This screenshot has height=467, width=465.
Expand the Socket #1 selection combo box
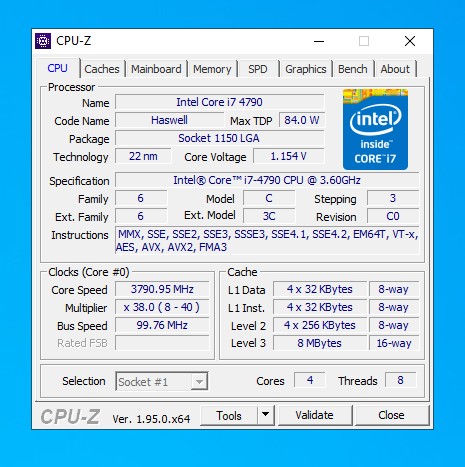pos(162,381)
